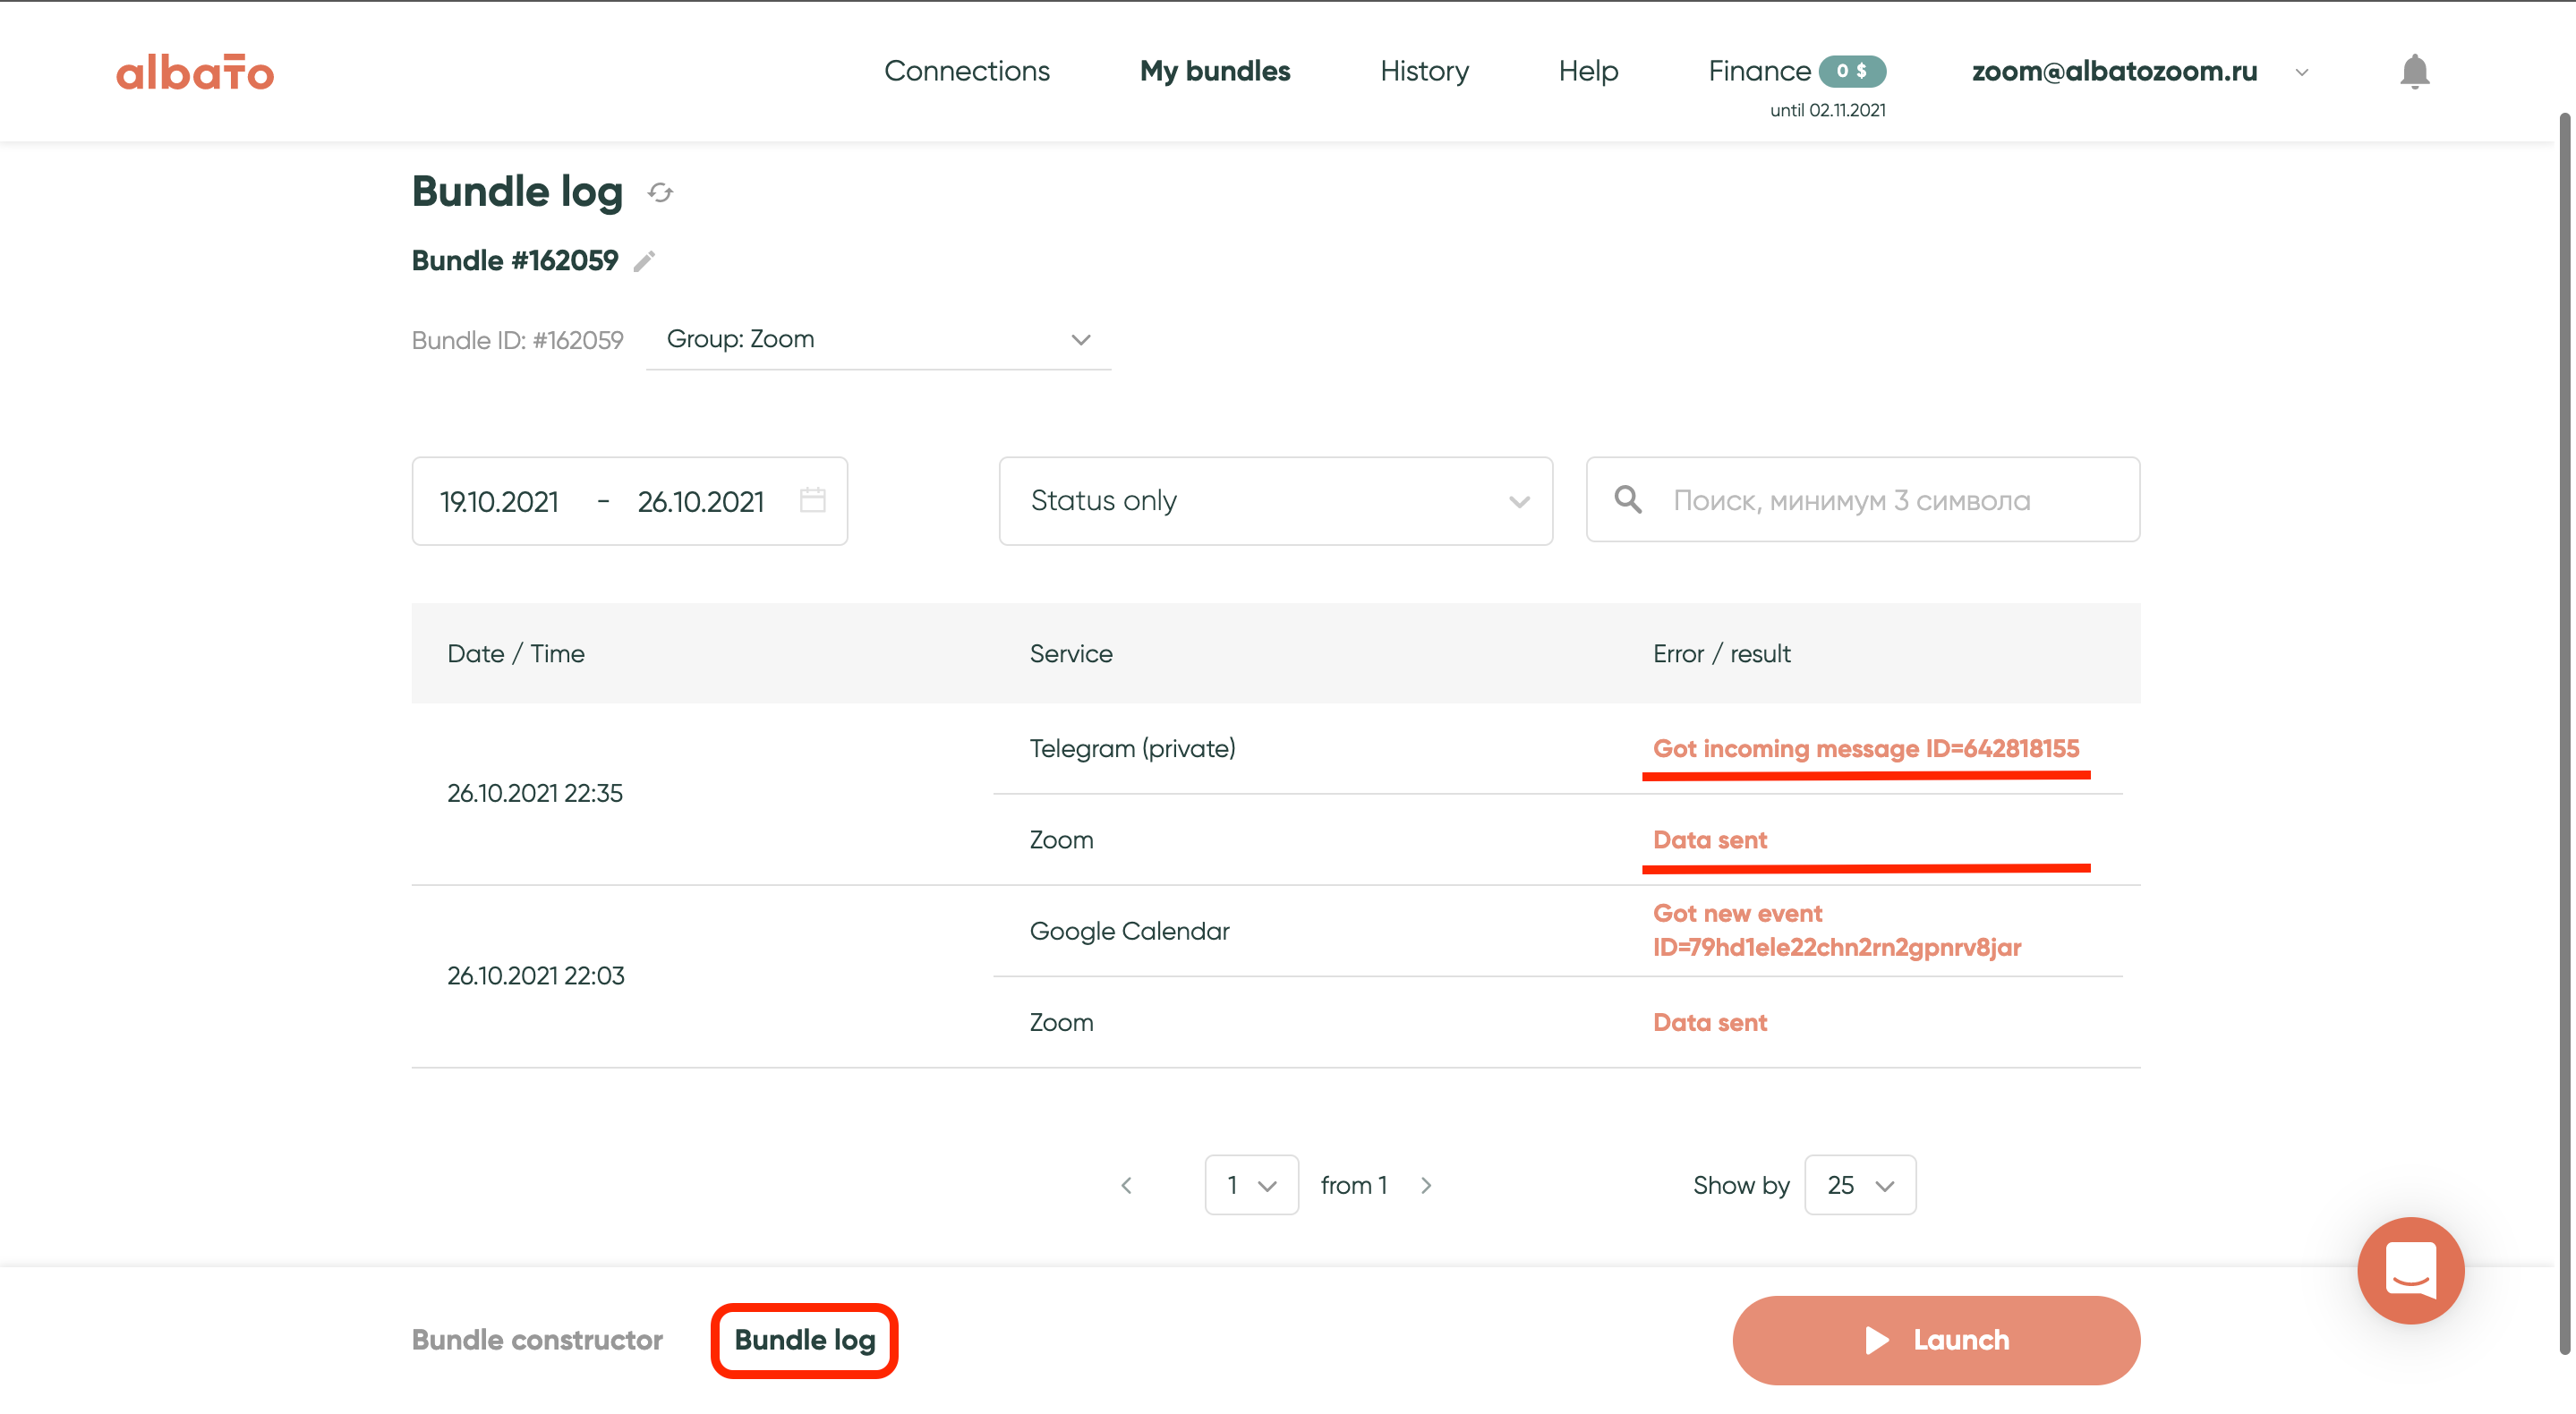
Task: Open Data sent result for 22:03 Zoom
Action: click(1710, 1023)
